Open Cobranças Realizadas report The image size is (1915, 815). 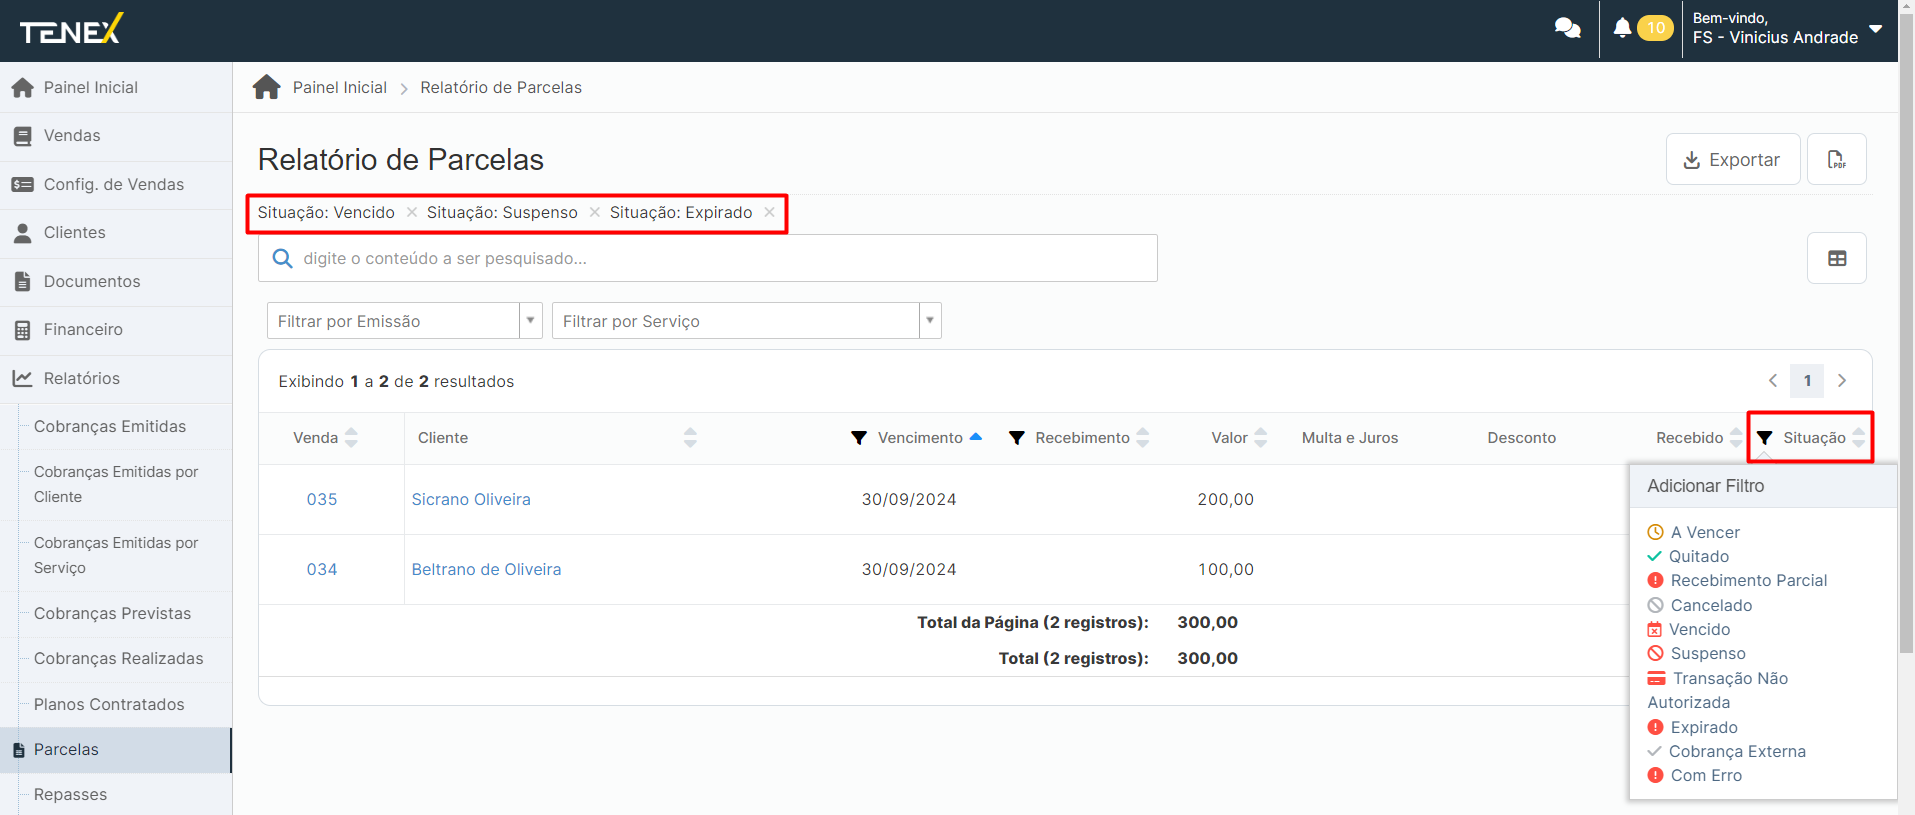point(118,659)
